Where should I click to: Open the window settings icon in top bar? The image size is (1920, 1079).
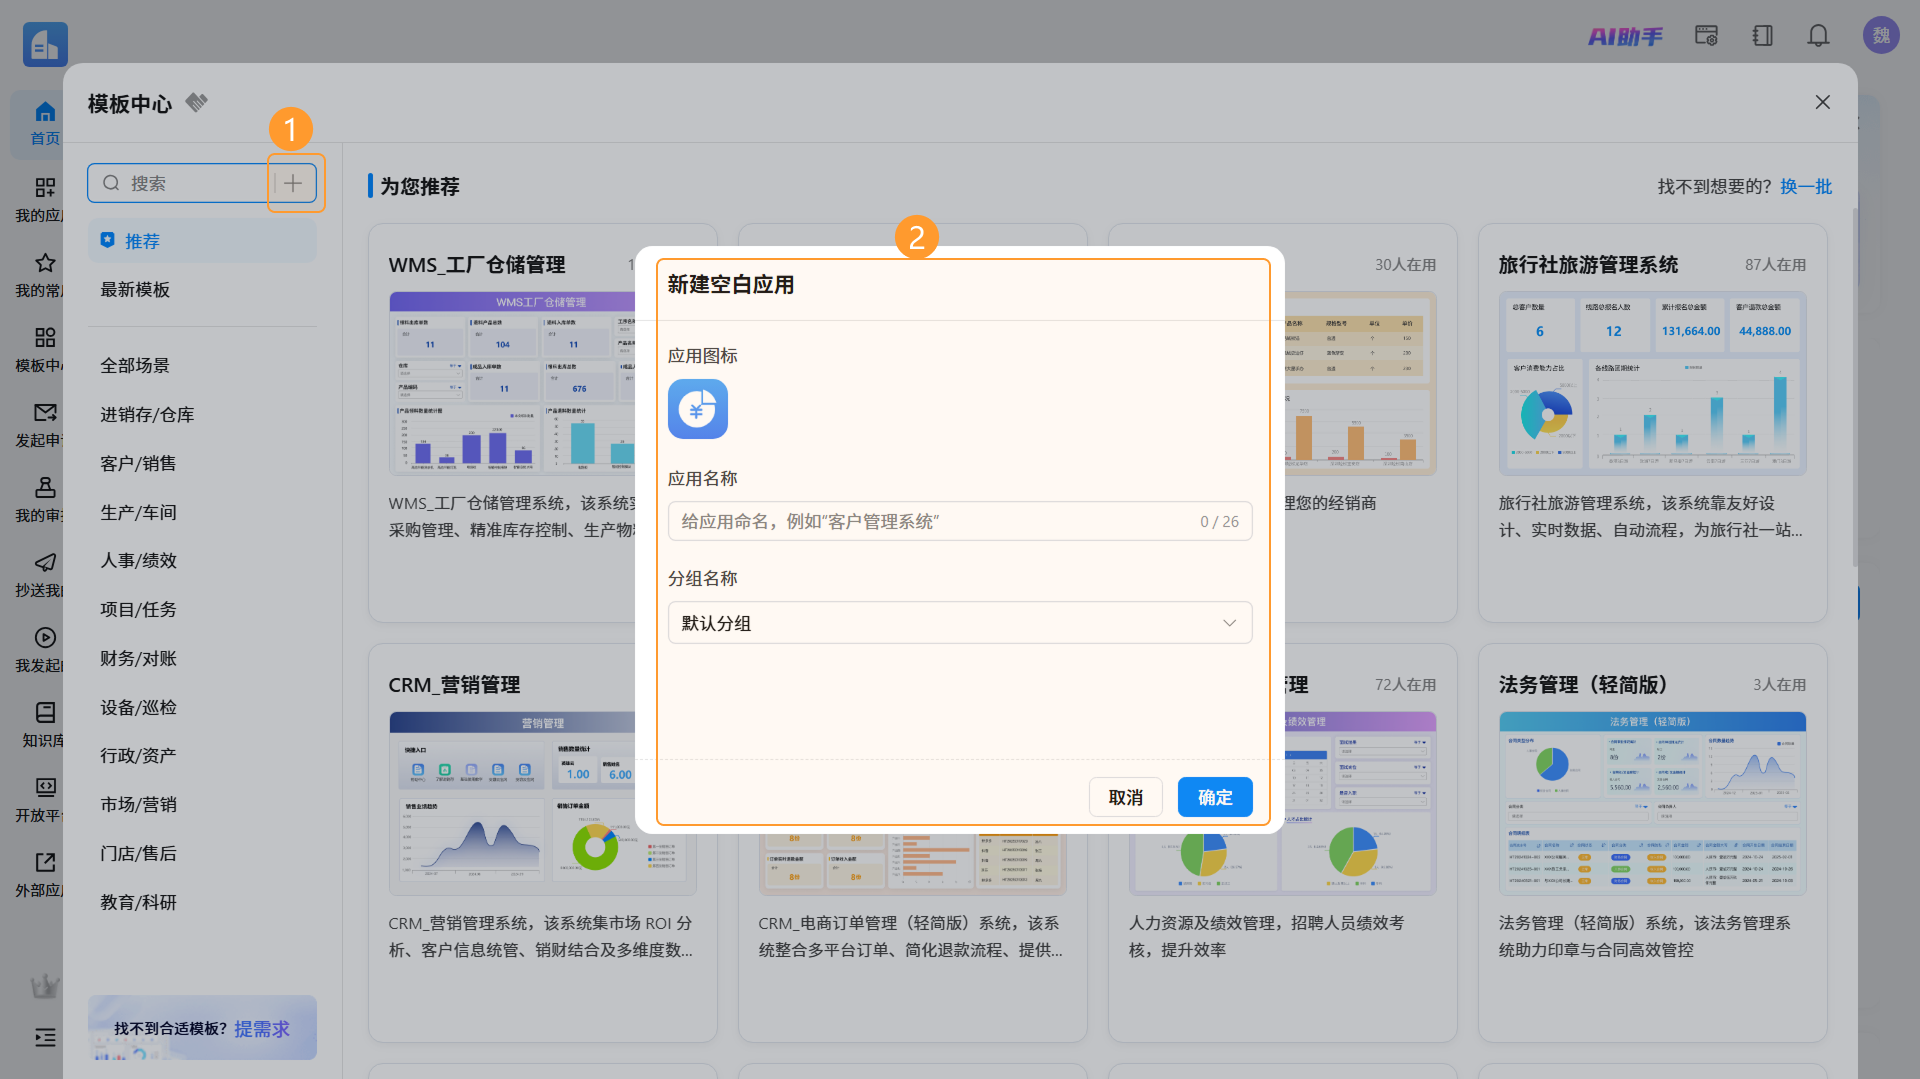click(1706, 36)
